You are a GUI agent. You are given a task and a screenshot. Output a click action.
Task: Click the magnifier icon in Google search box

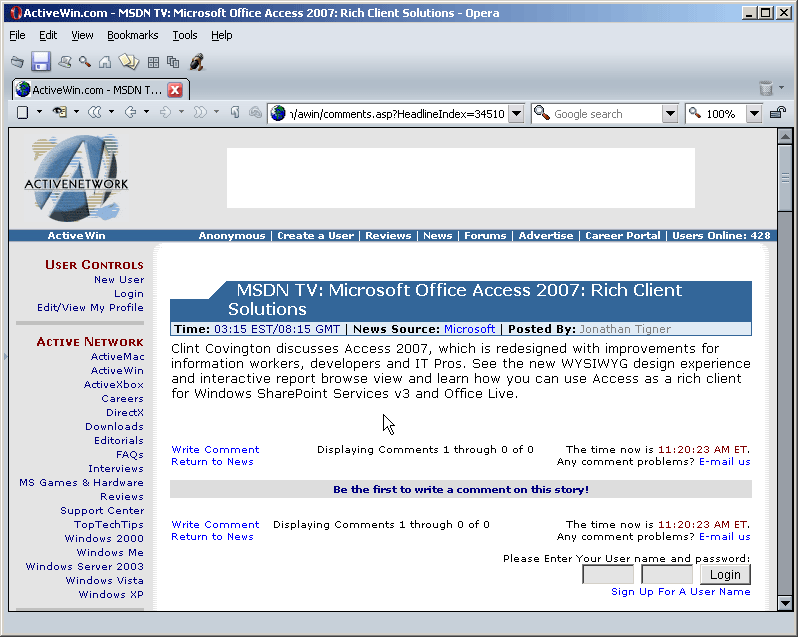pos(542,113)
